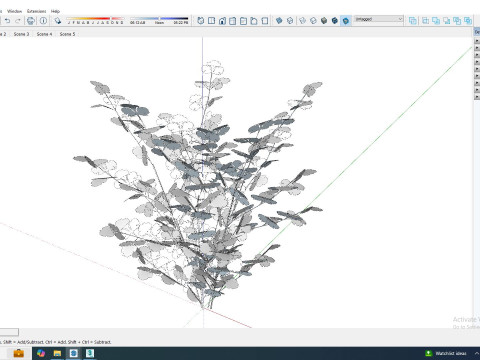The width and height of the screenshot is (480, 360).
Task: Switch to Bottom camera view
Action: 265,21
